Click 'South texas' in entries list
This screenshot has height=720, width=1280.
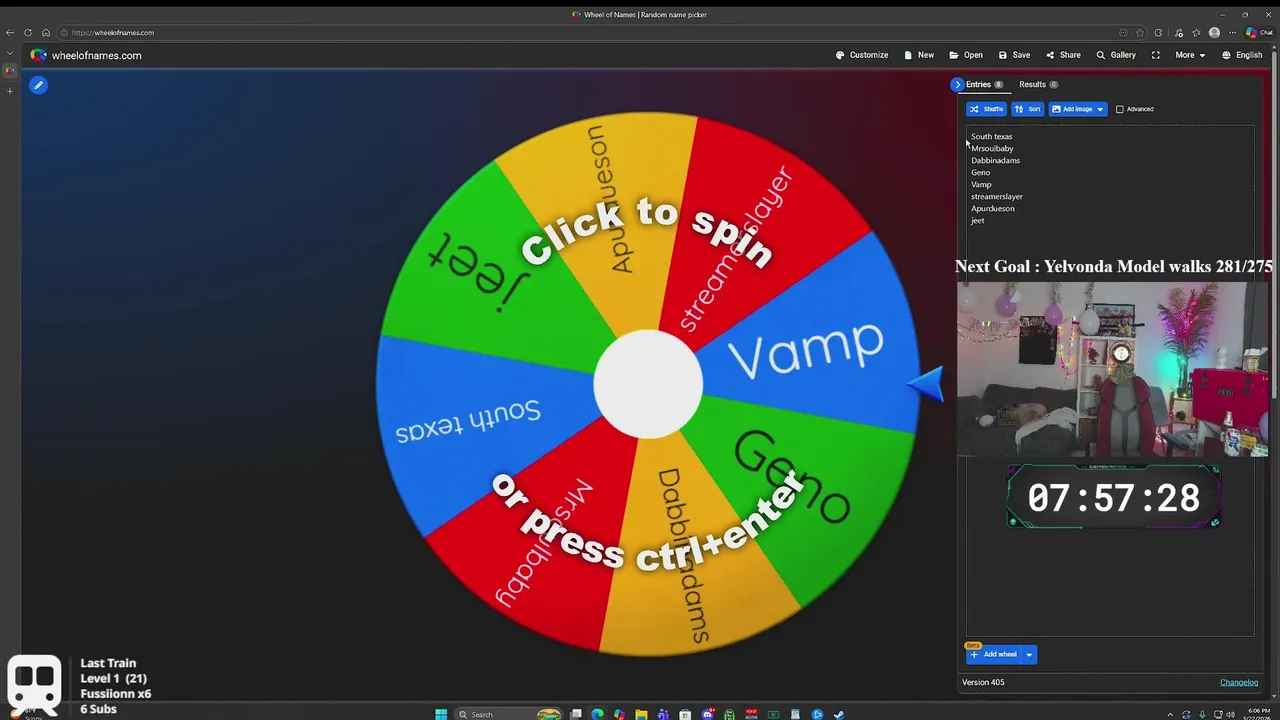click(991, 136)
